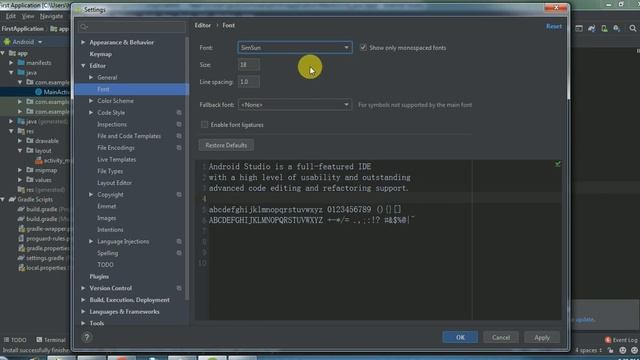This screenshot has height=360, width=640.
Task: Click the settings tree vertical scrollbar
Action: [187, 168]
